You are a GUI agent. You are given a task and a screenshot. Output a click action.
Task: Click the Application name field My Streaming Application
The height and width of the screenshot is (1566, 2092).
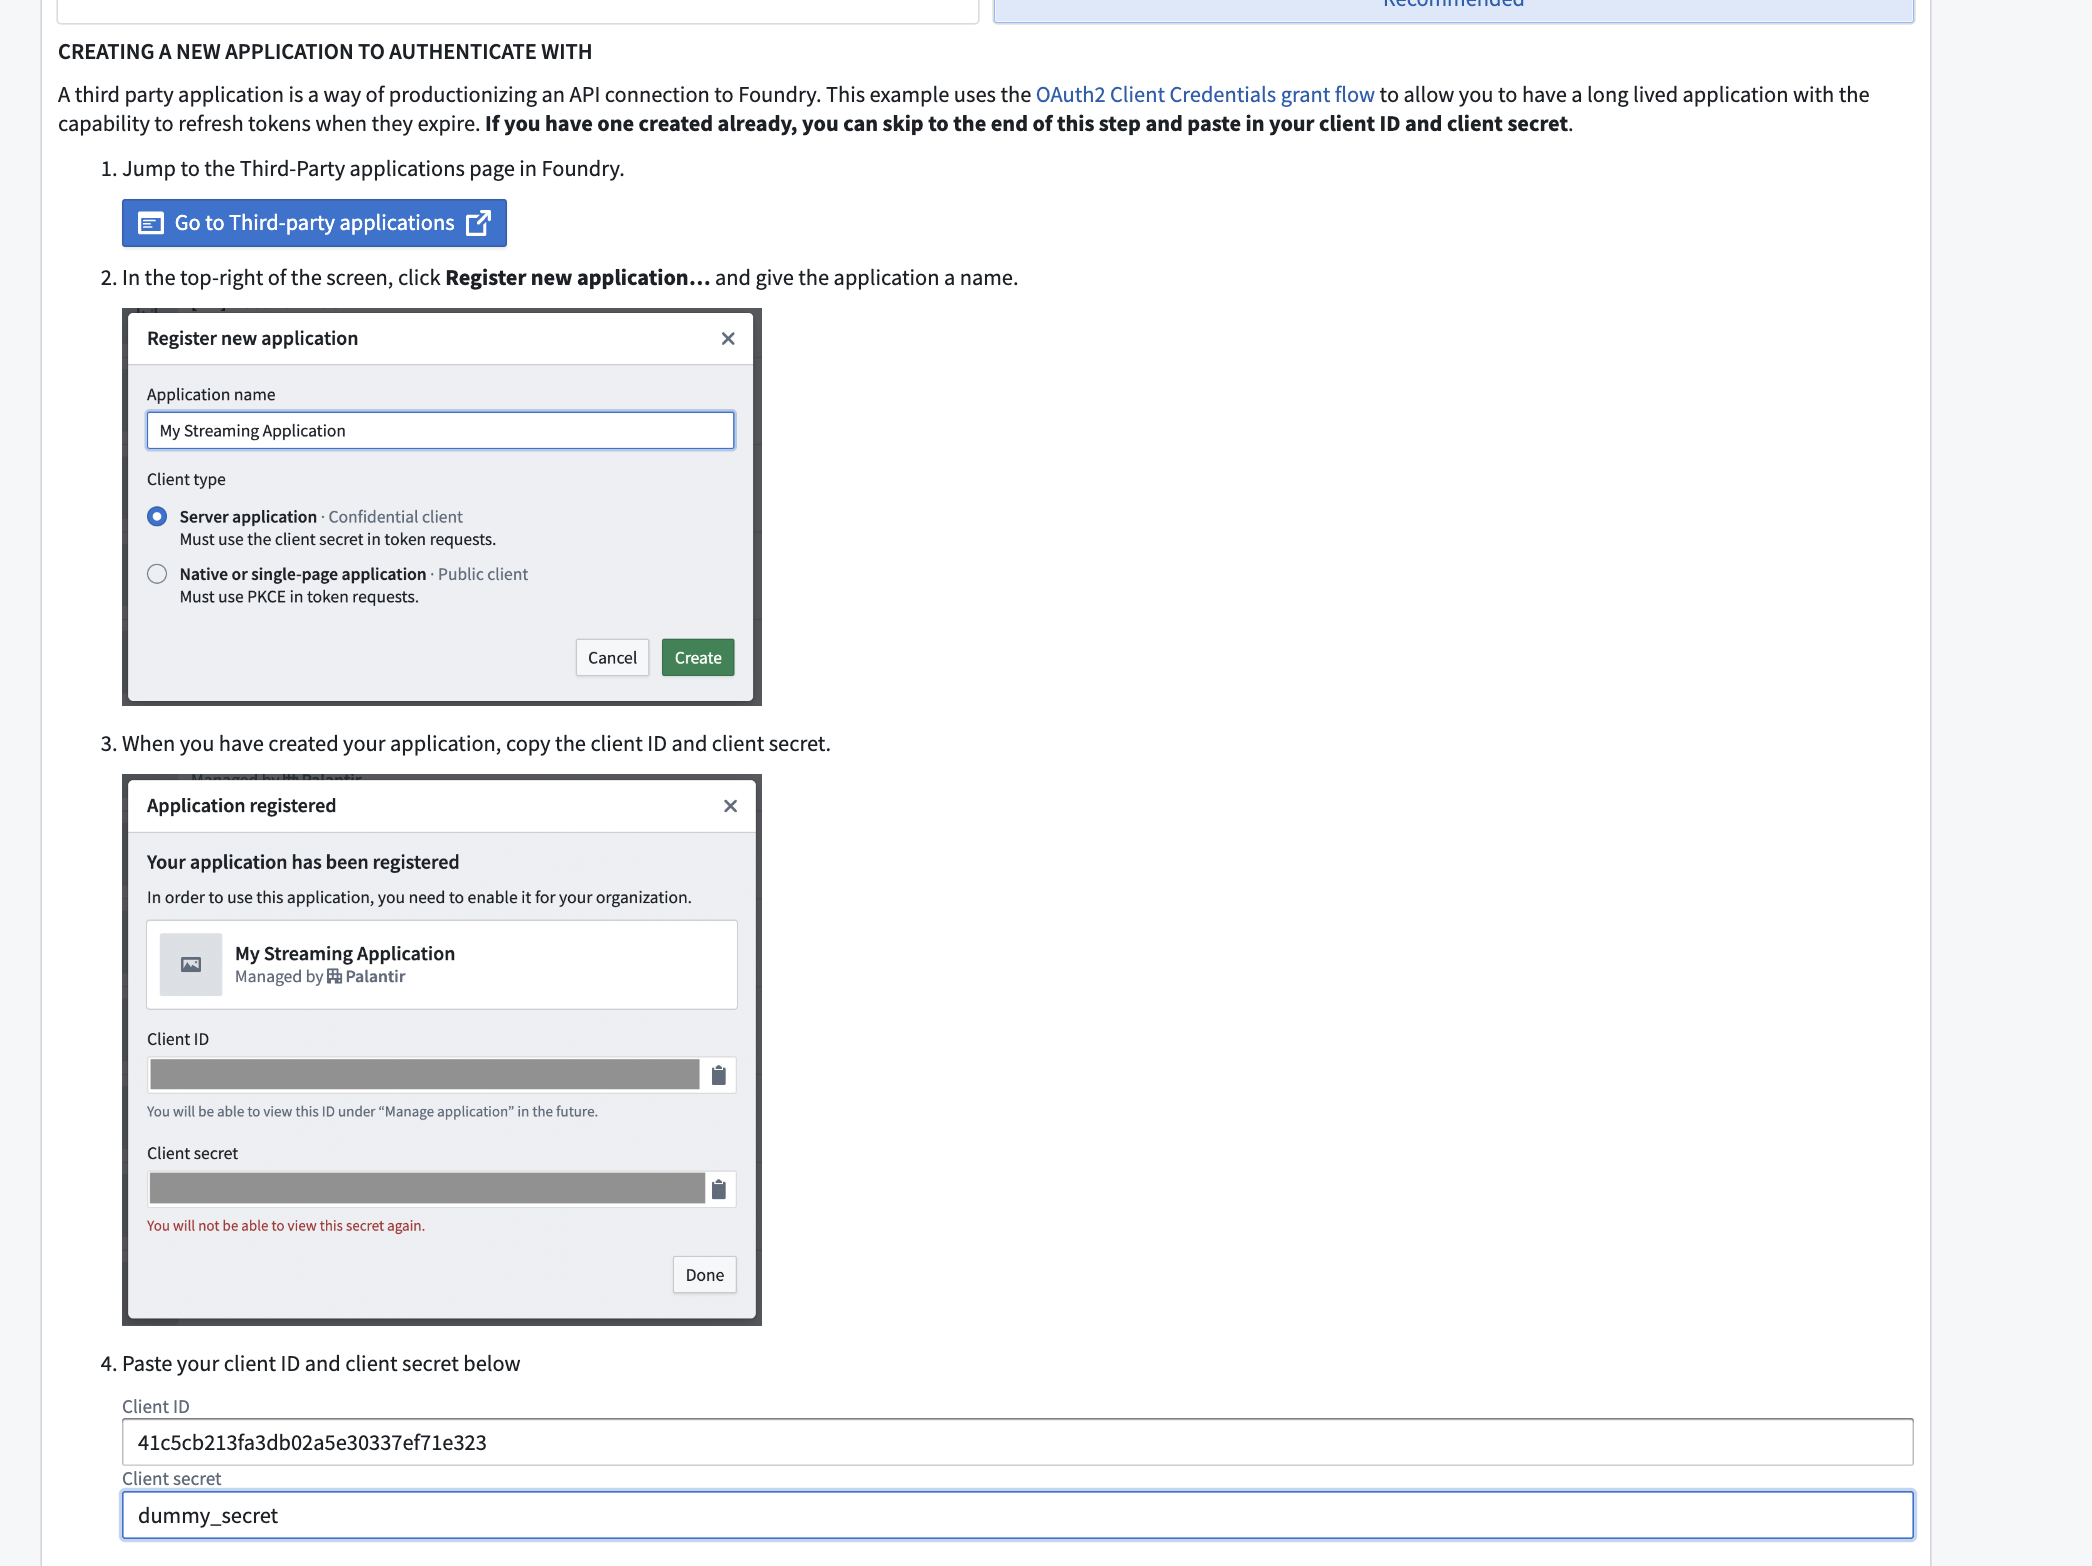point(440,430)
